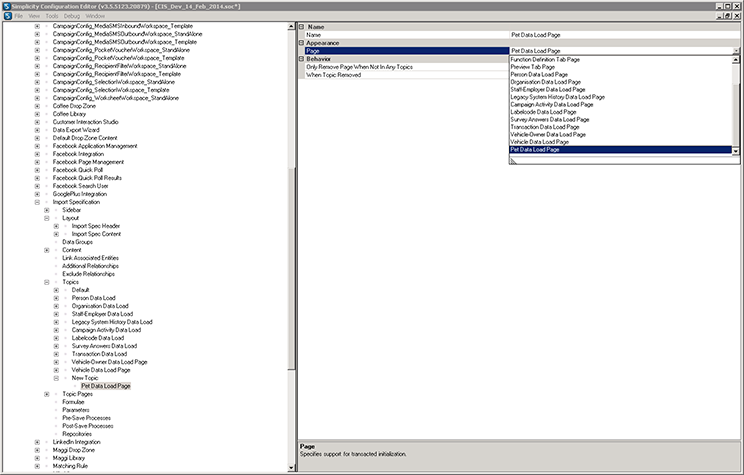Expand the Coffee Library node
Viewport: 744px width, 475px height.
[x=37, y=114]
